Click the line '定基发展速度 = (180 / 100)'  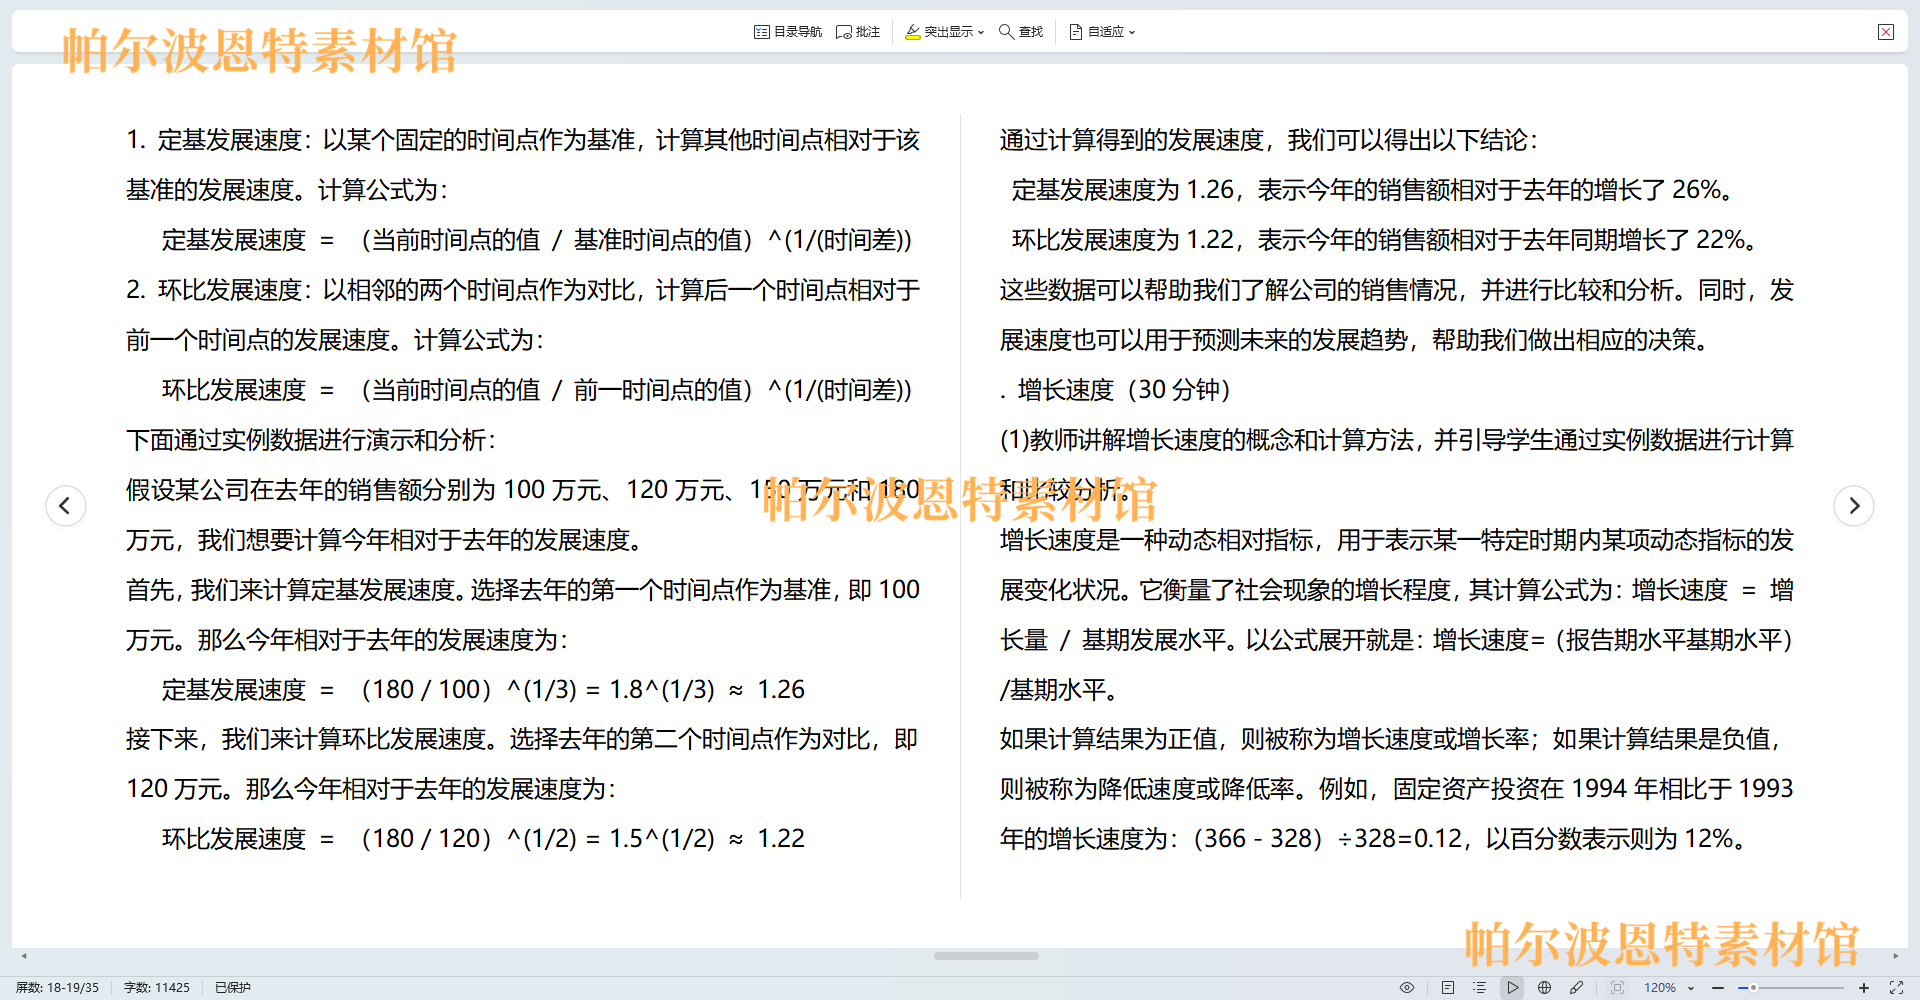tap(483, 689)
